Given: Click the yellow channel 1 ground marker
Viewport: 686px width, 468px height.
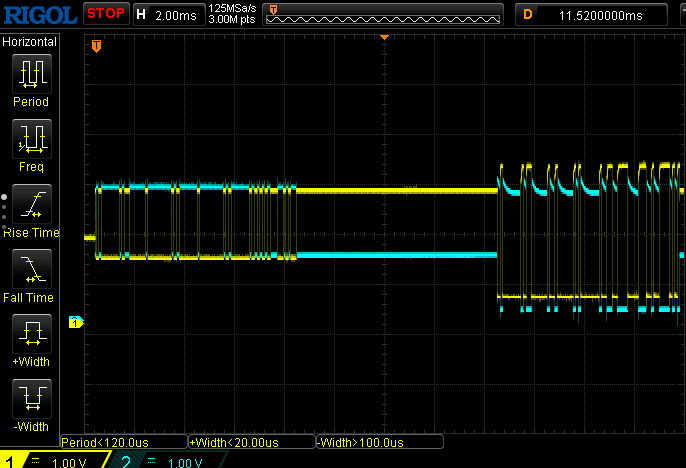Looking at the screenshot, I should pos(73,322).
